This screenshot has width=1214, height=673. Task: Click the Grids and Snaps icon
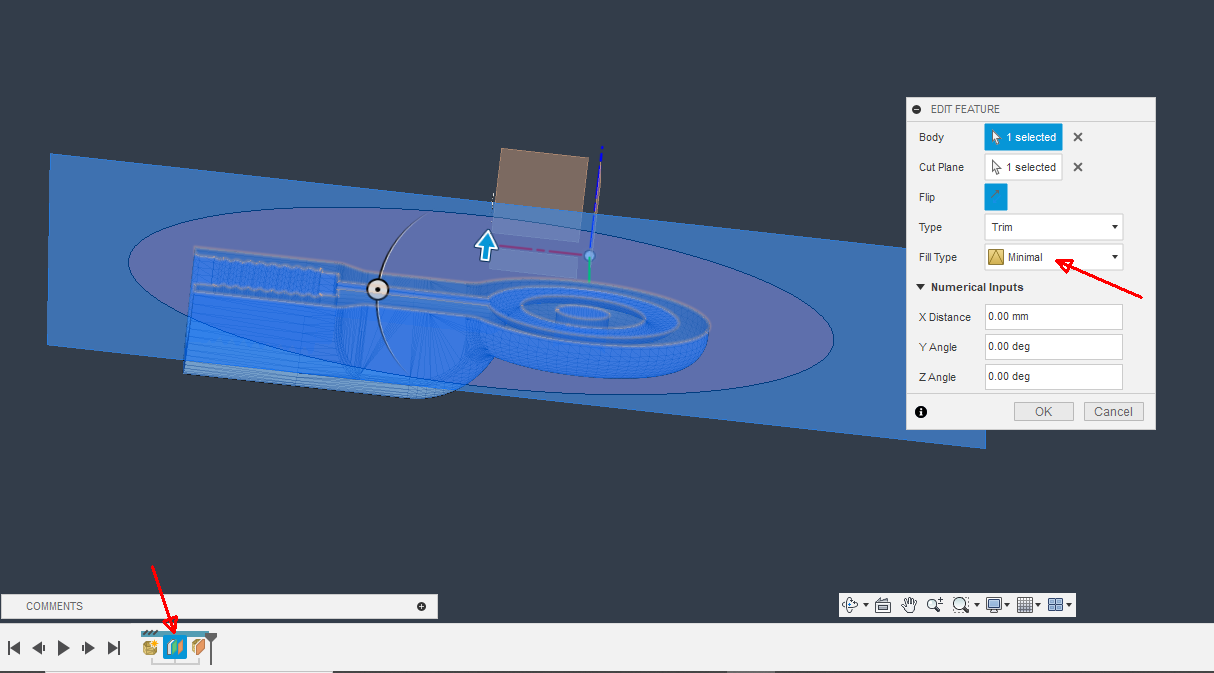[1026, 605]
